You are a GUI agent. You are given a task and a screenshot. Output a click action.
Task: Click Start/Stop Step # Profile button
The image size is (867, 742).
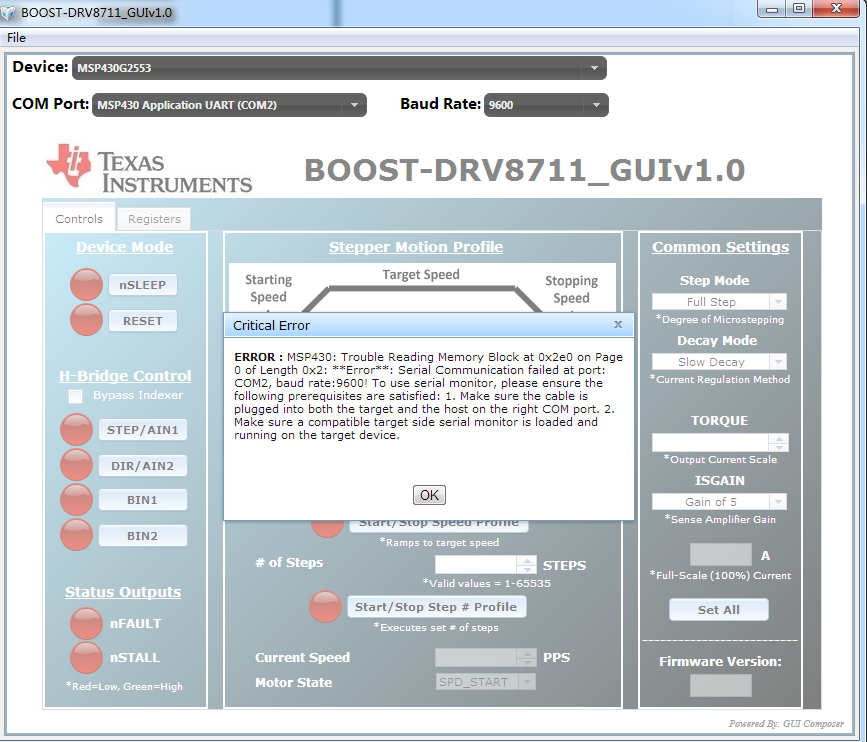[436, 607]
